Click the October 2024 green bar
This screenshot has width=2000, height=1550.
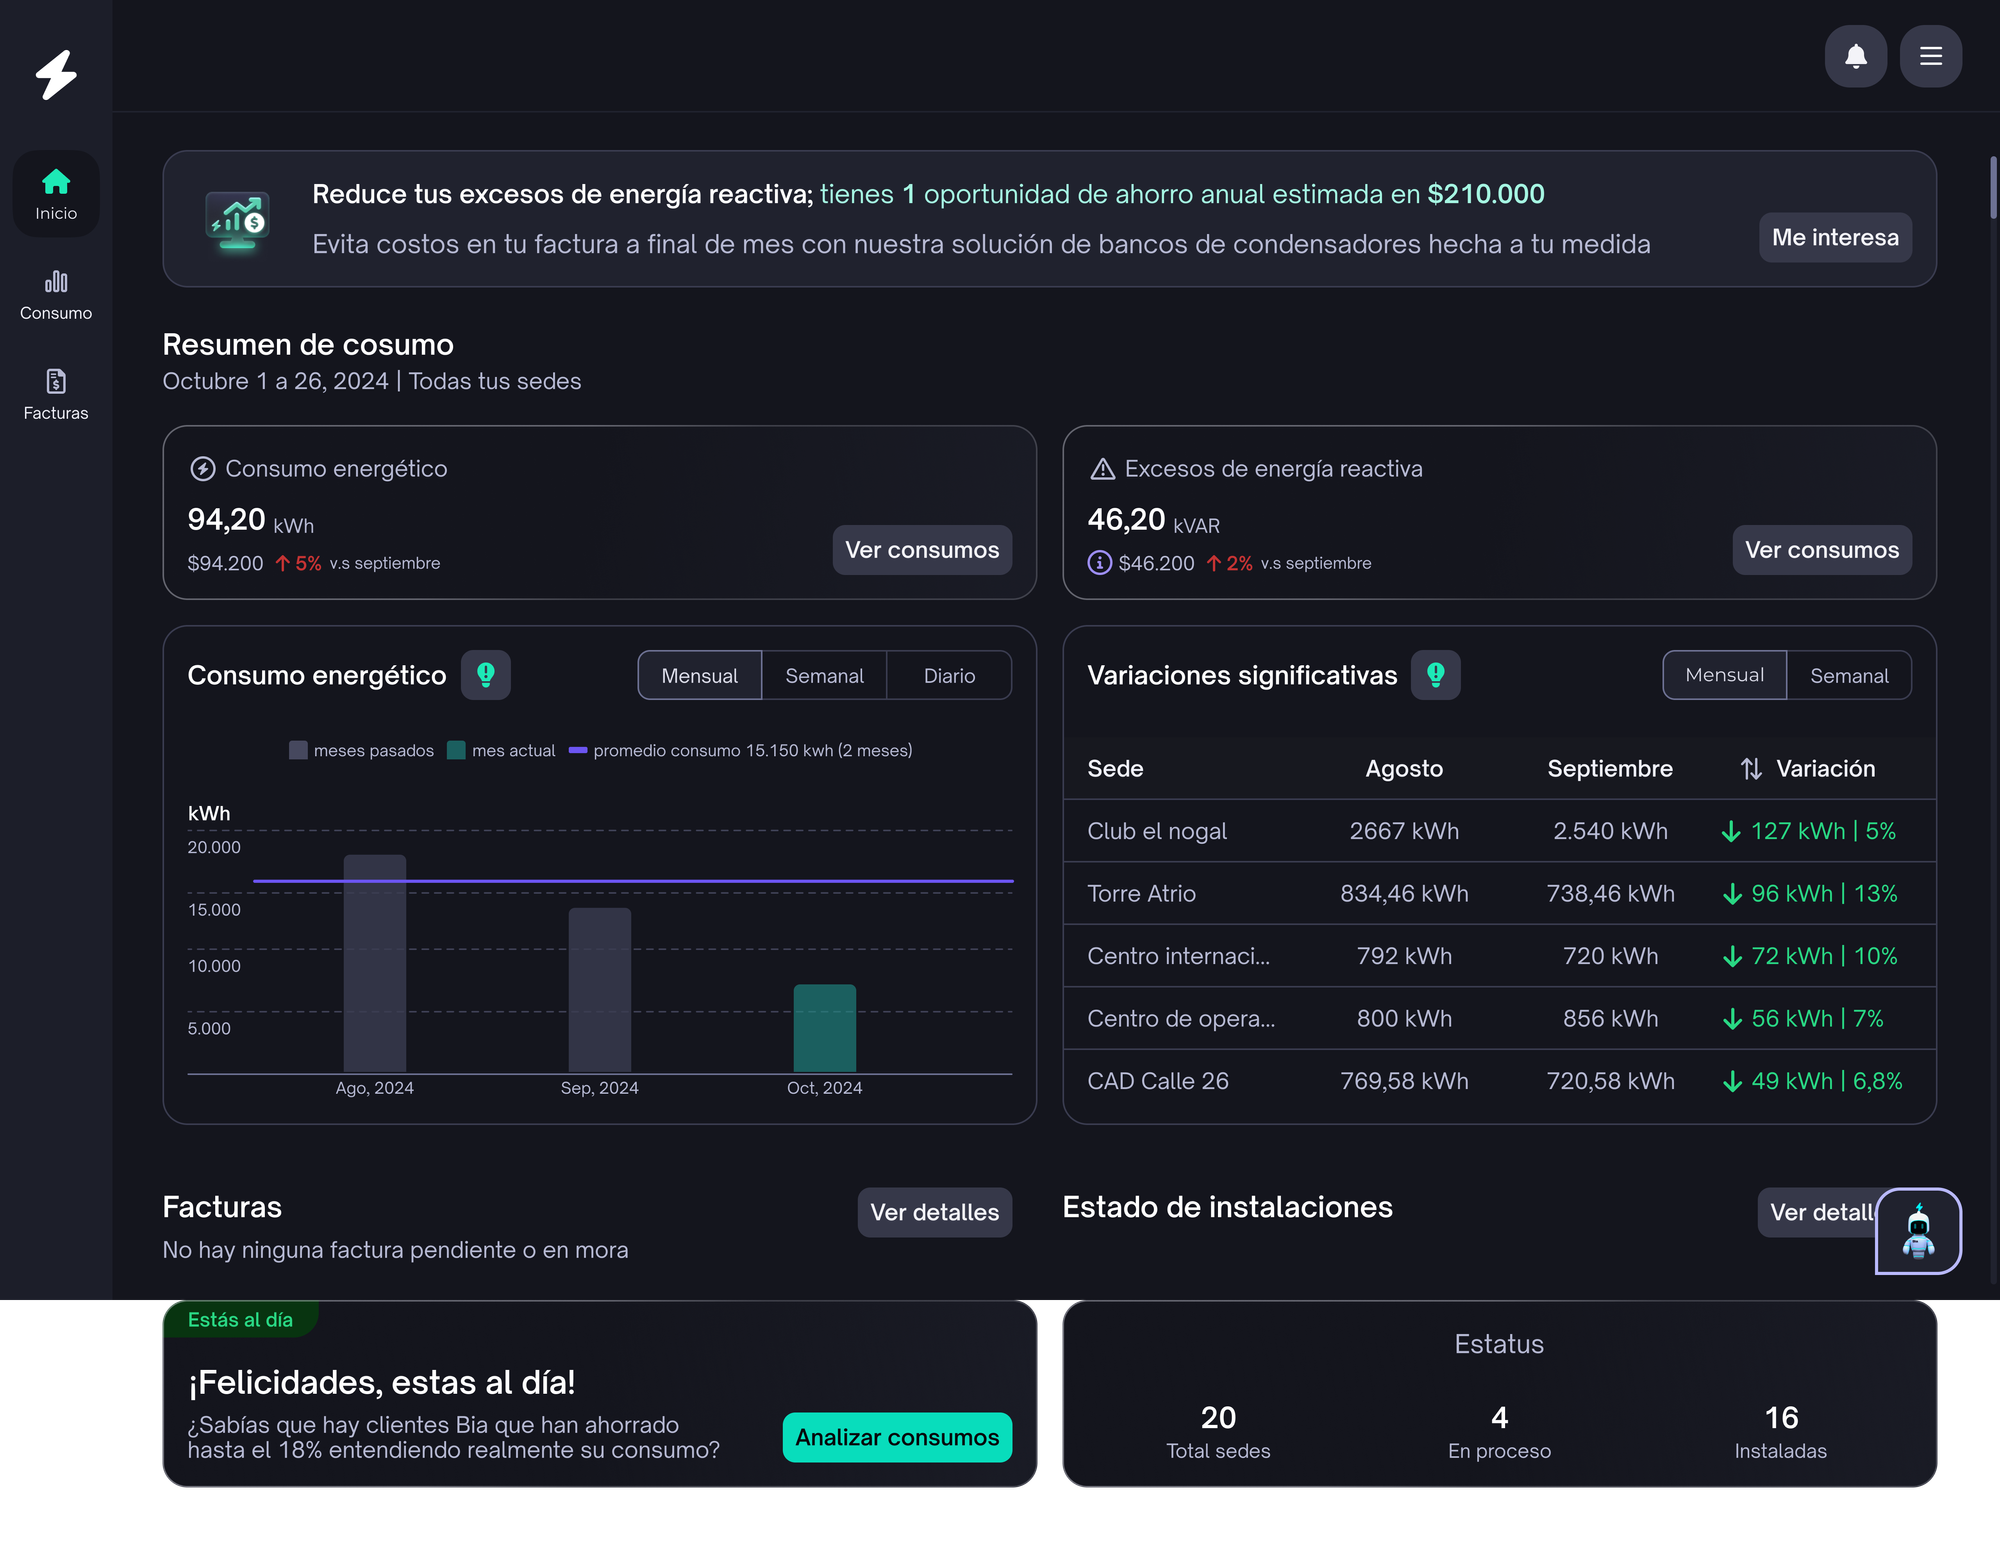pos(824,1028)
